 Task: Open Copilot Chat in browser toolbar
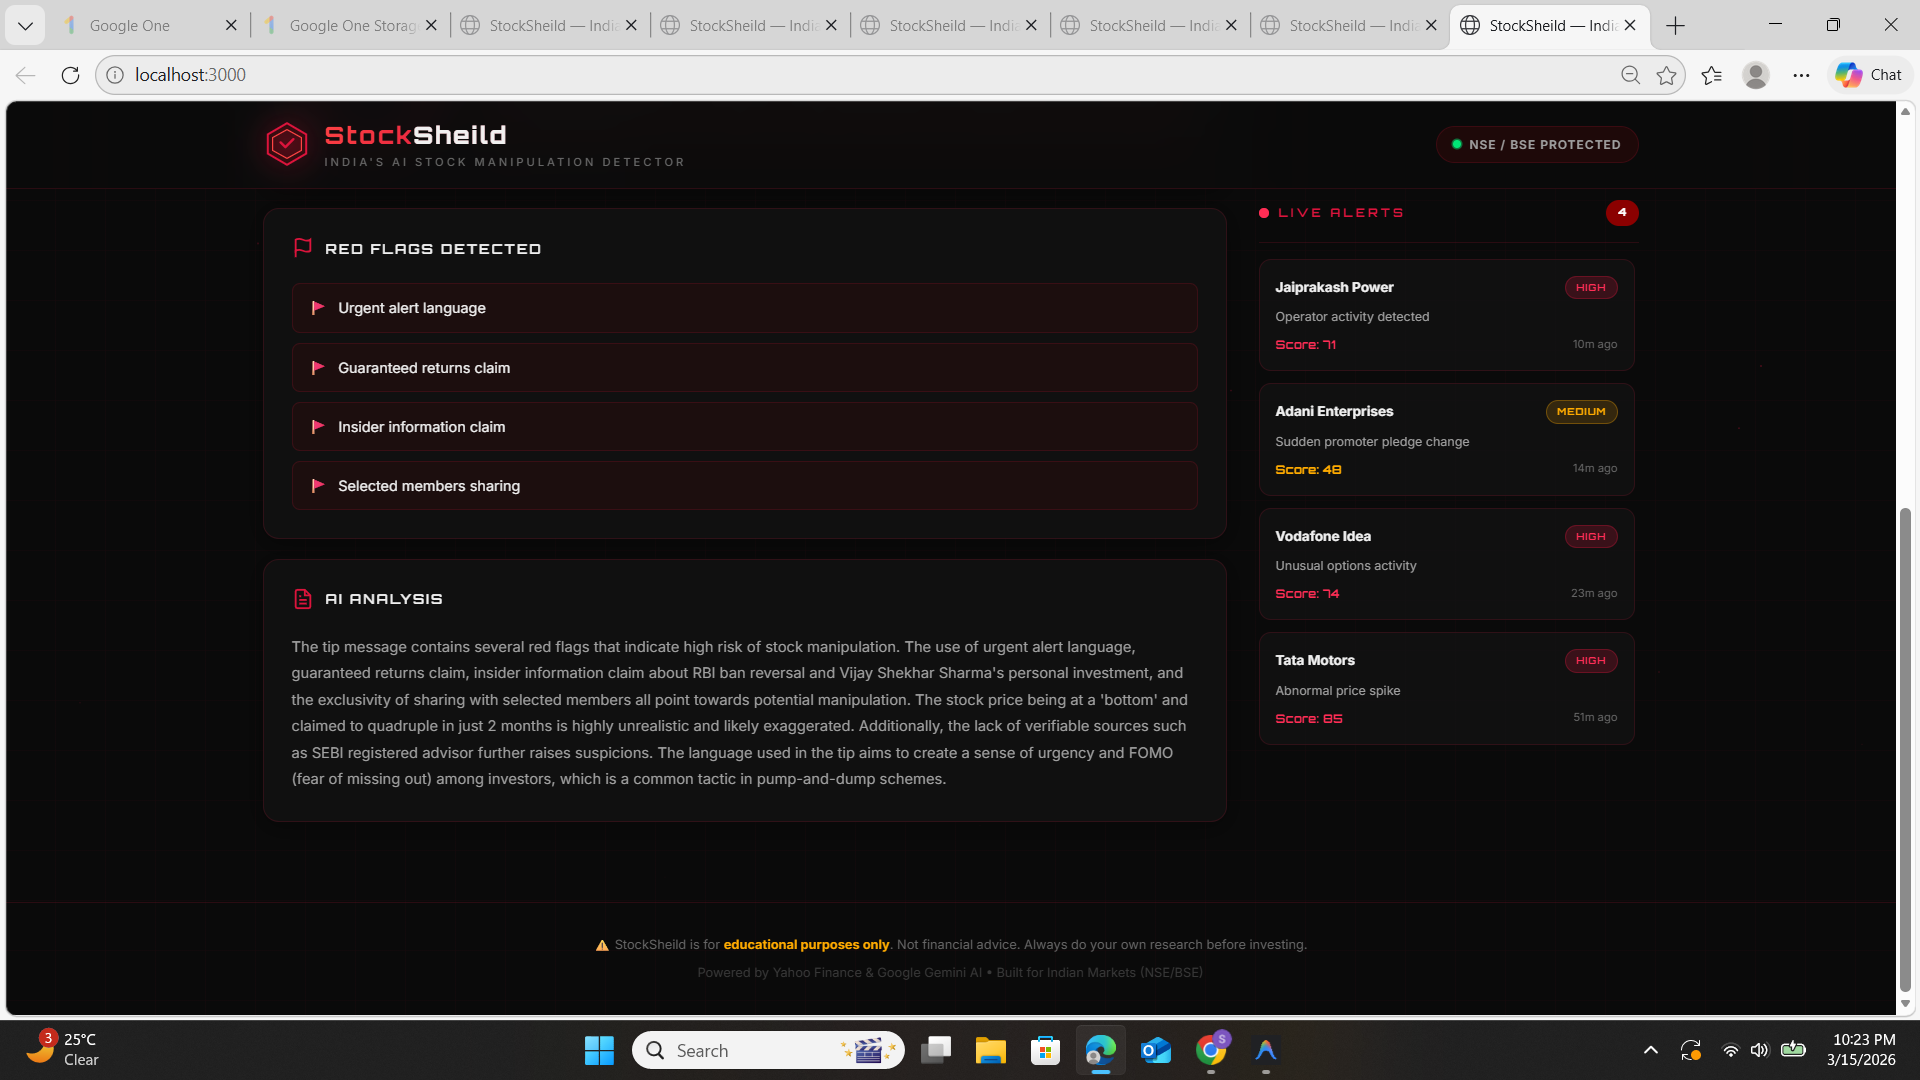[1868, 75]
